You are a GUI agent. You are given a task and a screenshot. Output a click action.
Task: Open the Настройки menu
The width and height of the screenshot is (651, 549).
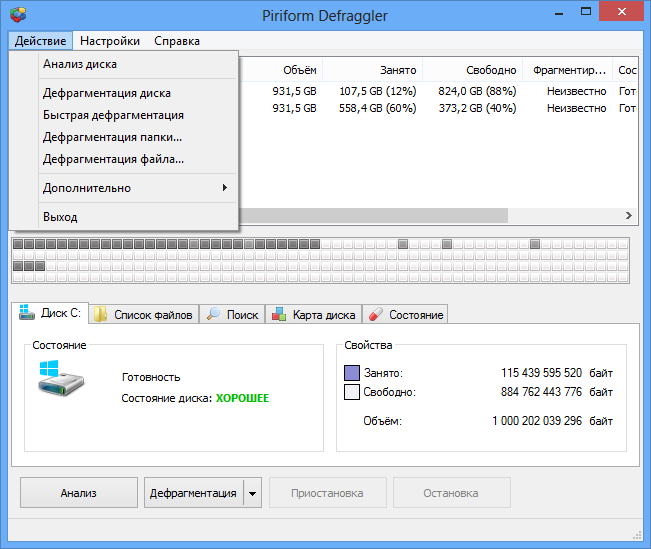[110, 41]
